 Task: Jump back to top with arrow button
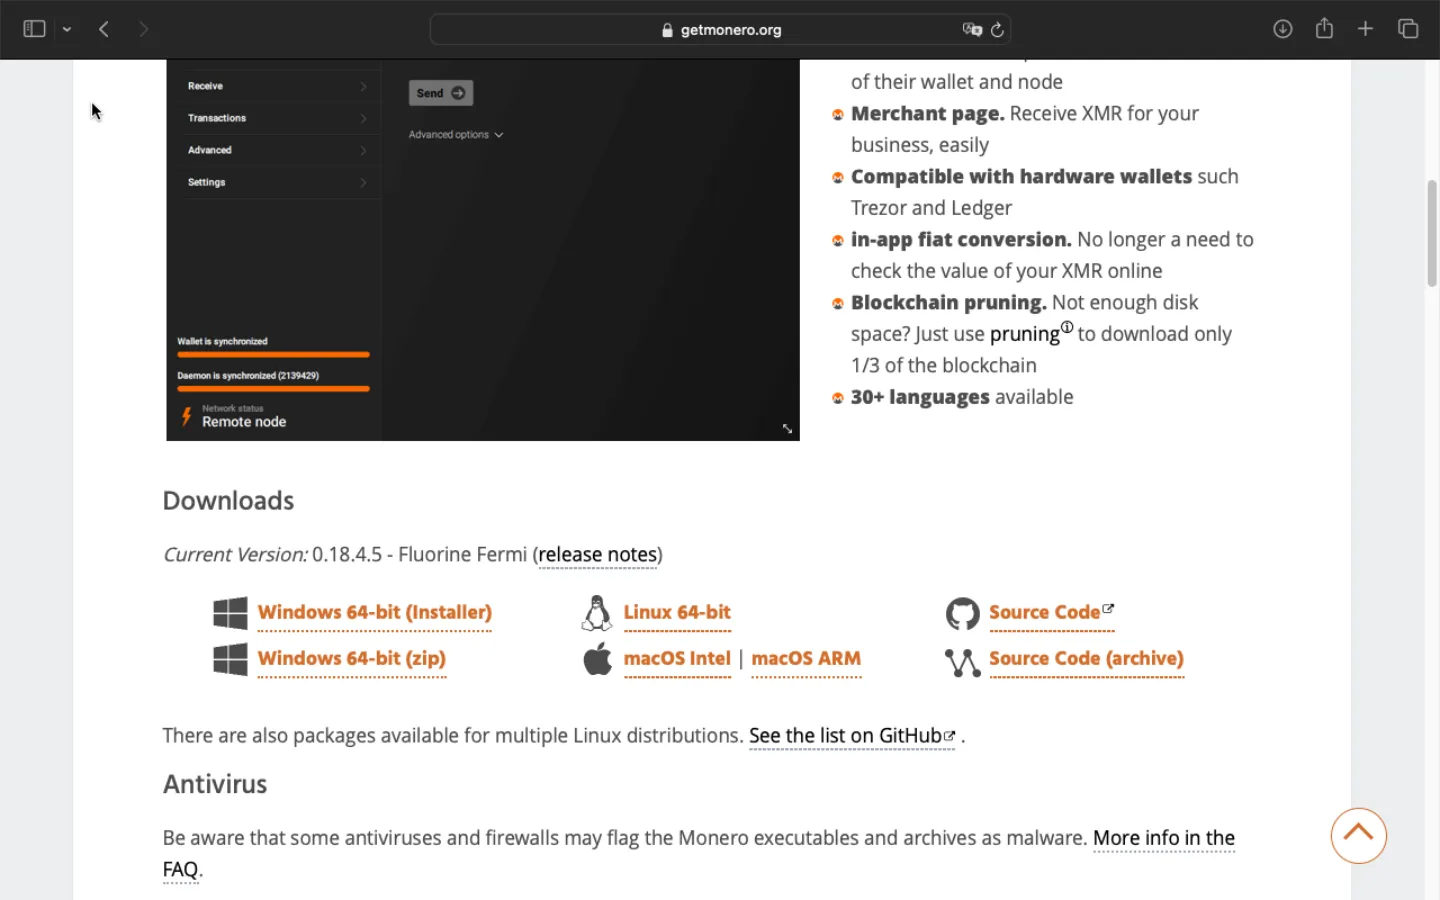point(1358,835)
